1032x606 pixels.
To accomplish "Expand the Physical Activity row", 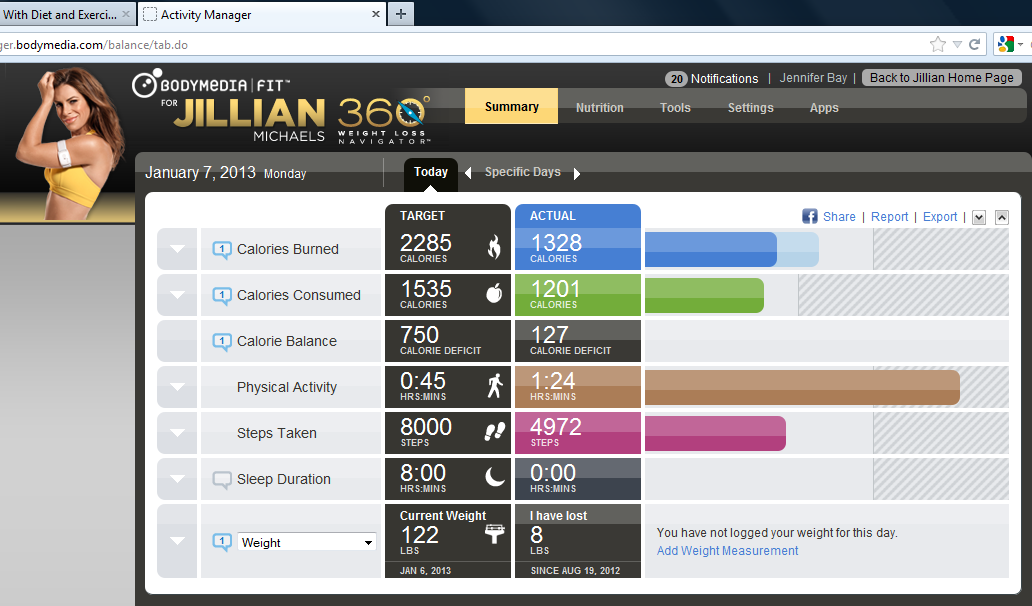I will tap(177, 388).
